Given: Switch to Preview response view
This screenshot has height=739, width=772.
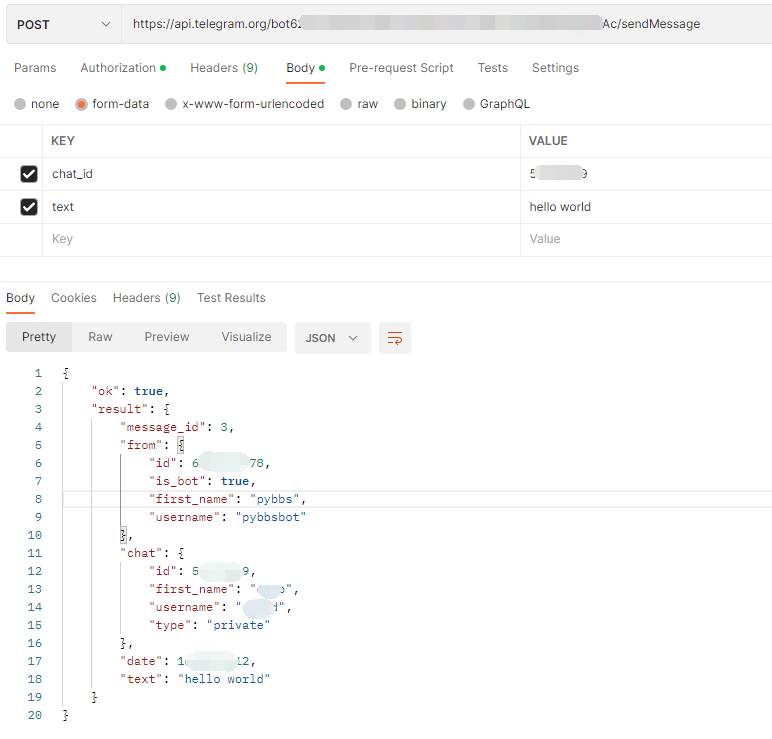Looking at the screenshot, I should click(167, 337).
